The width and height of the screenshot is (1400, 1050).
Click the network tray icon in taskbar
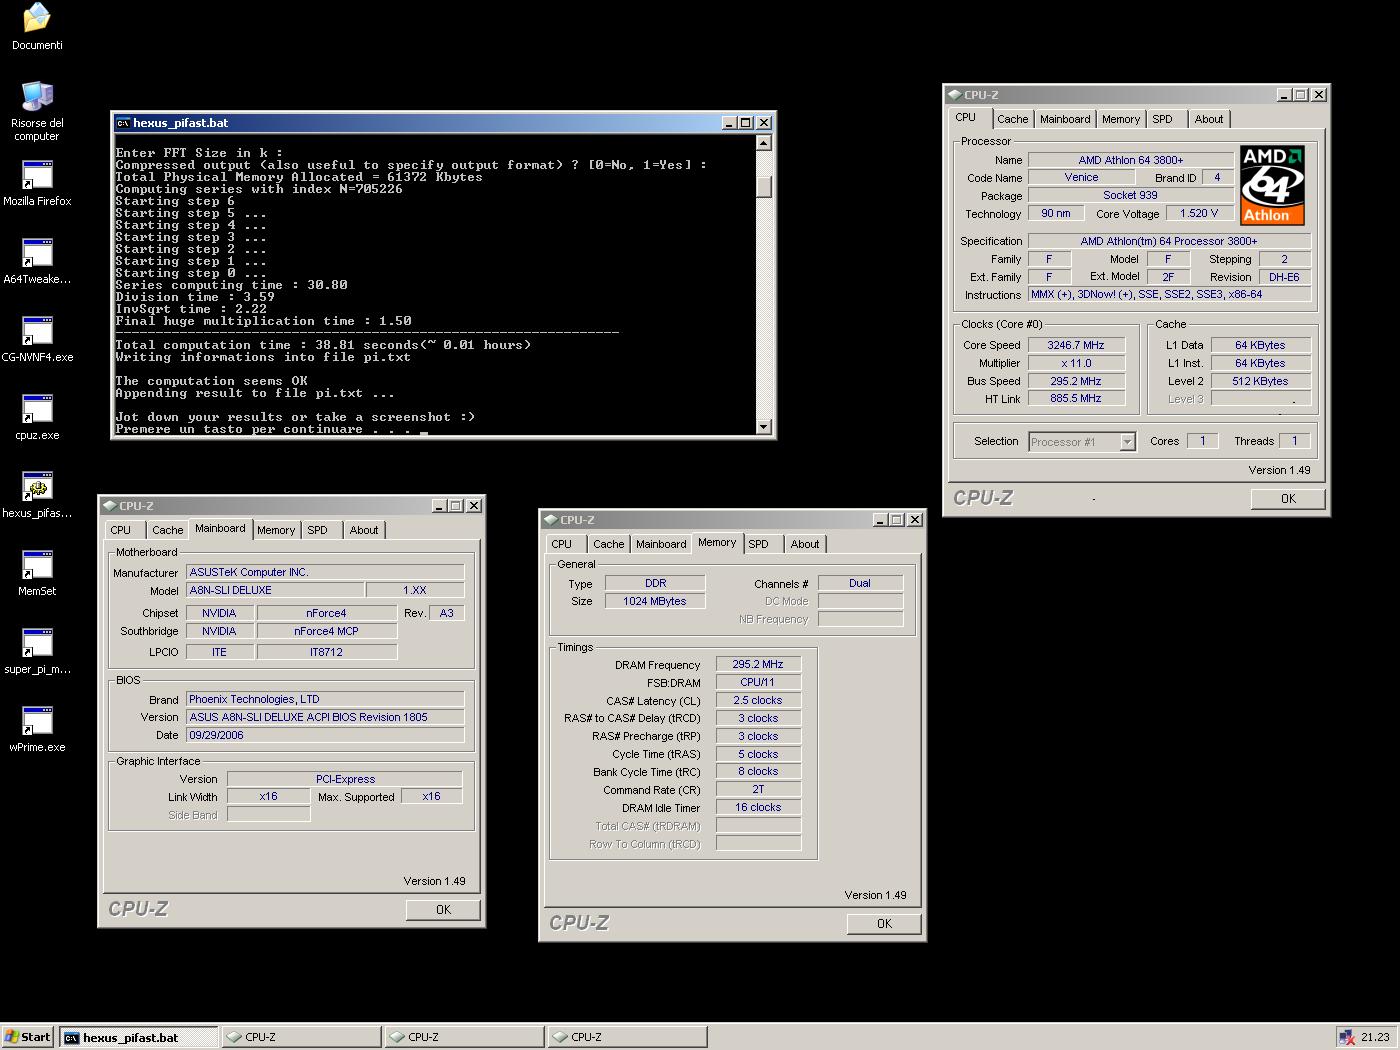coord(1346,1037)
